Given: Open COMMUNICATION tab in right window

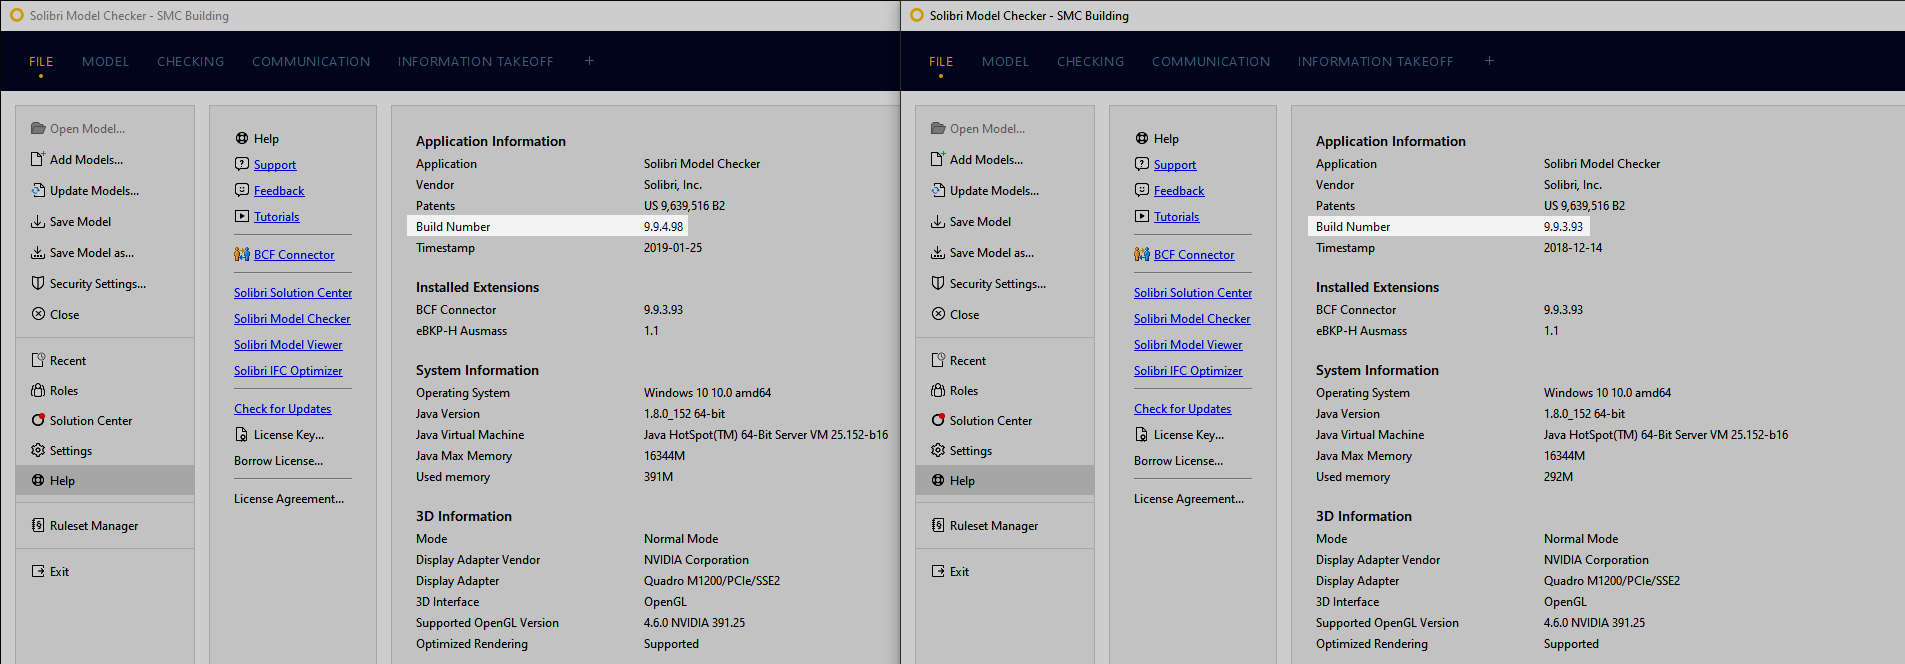Looking at the screenshot, I should (1211, 62).
